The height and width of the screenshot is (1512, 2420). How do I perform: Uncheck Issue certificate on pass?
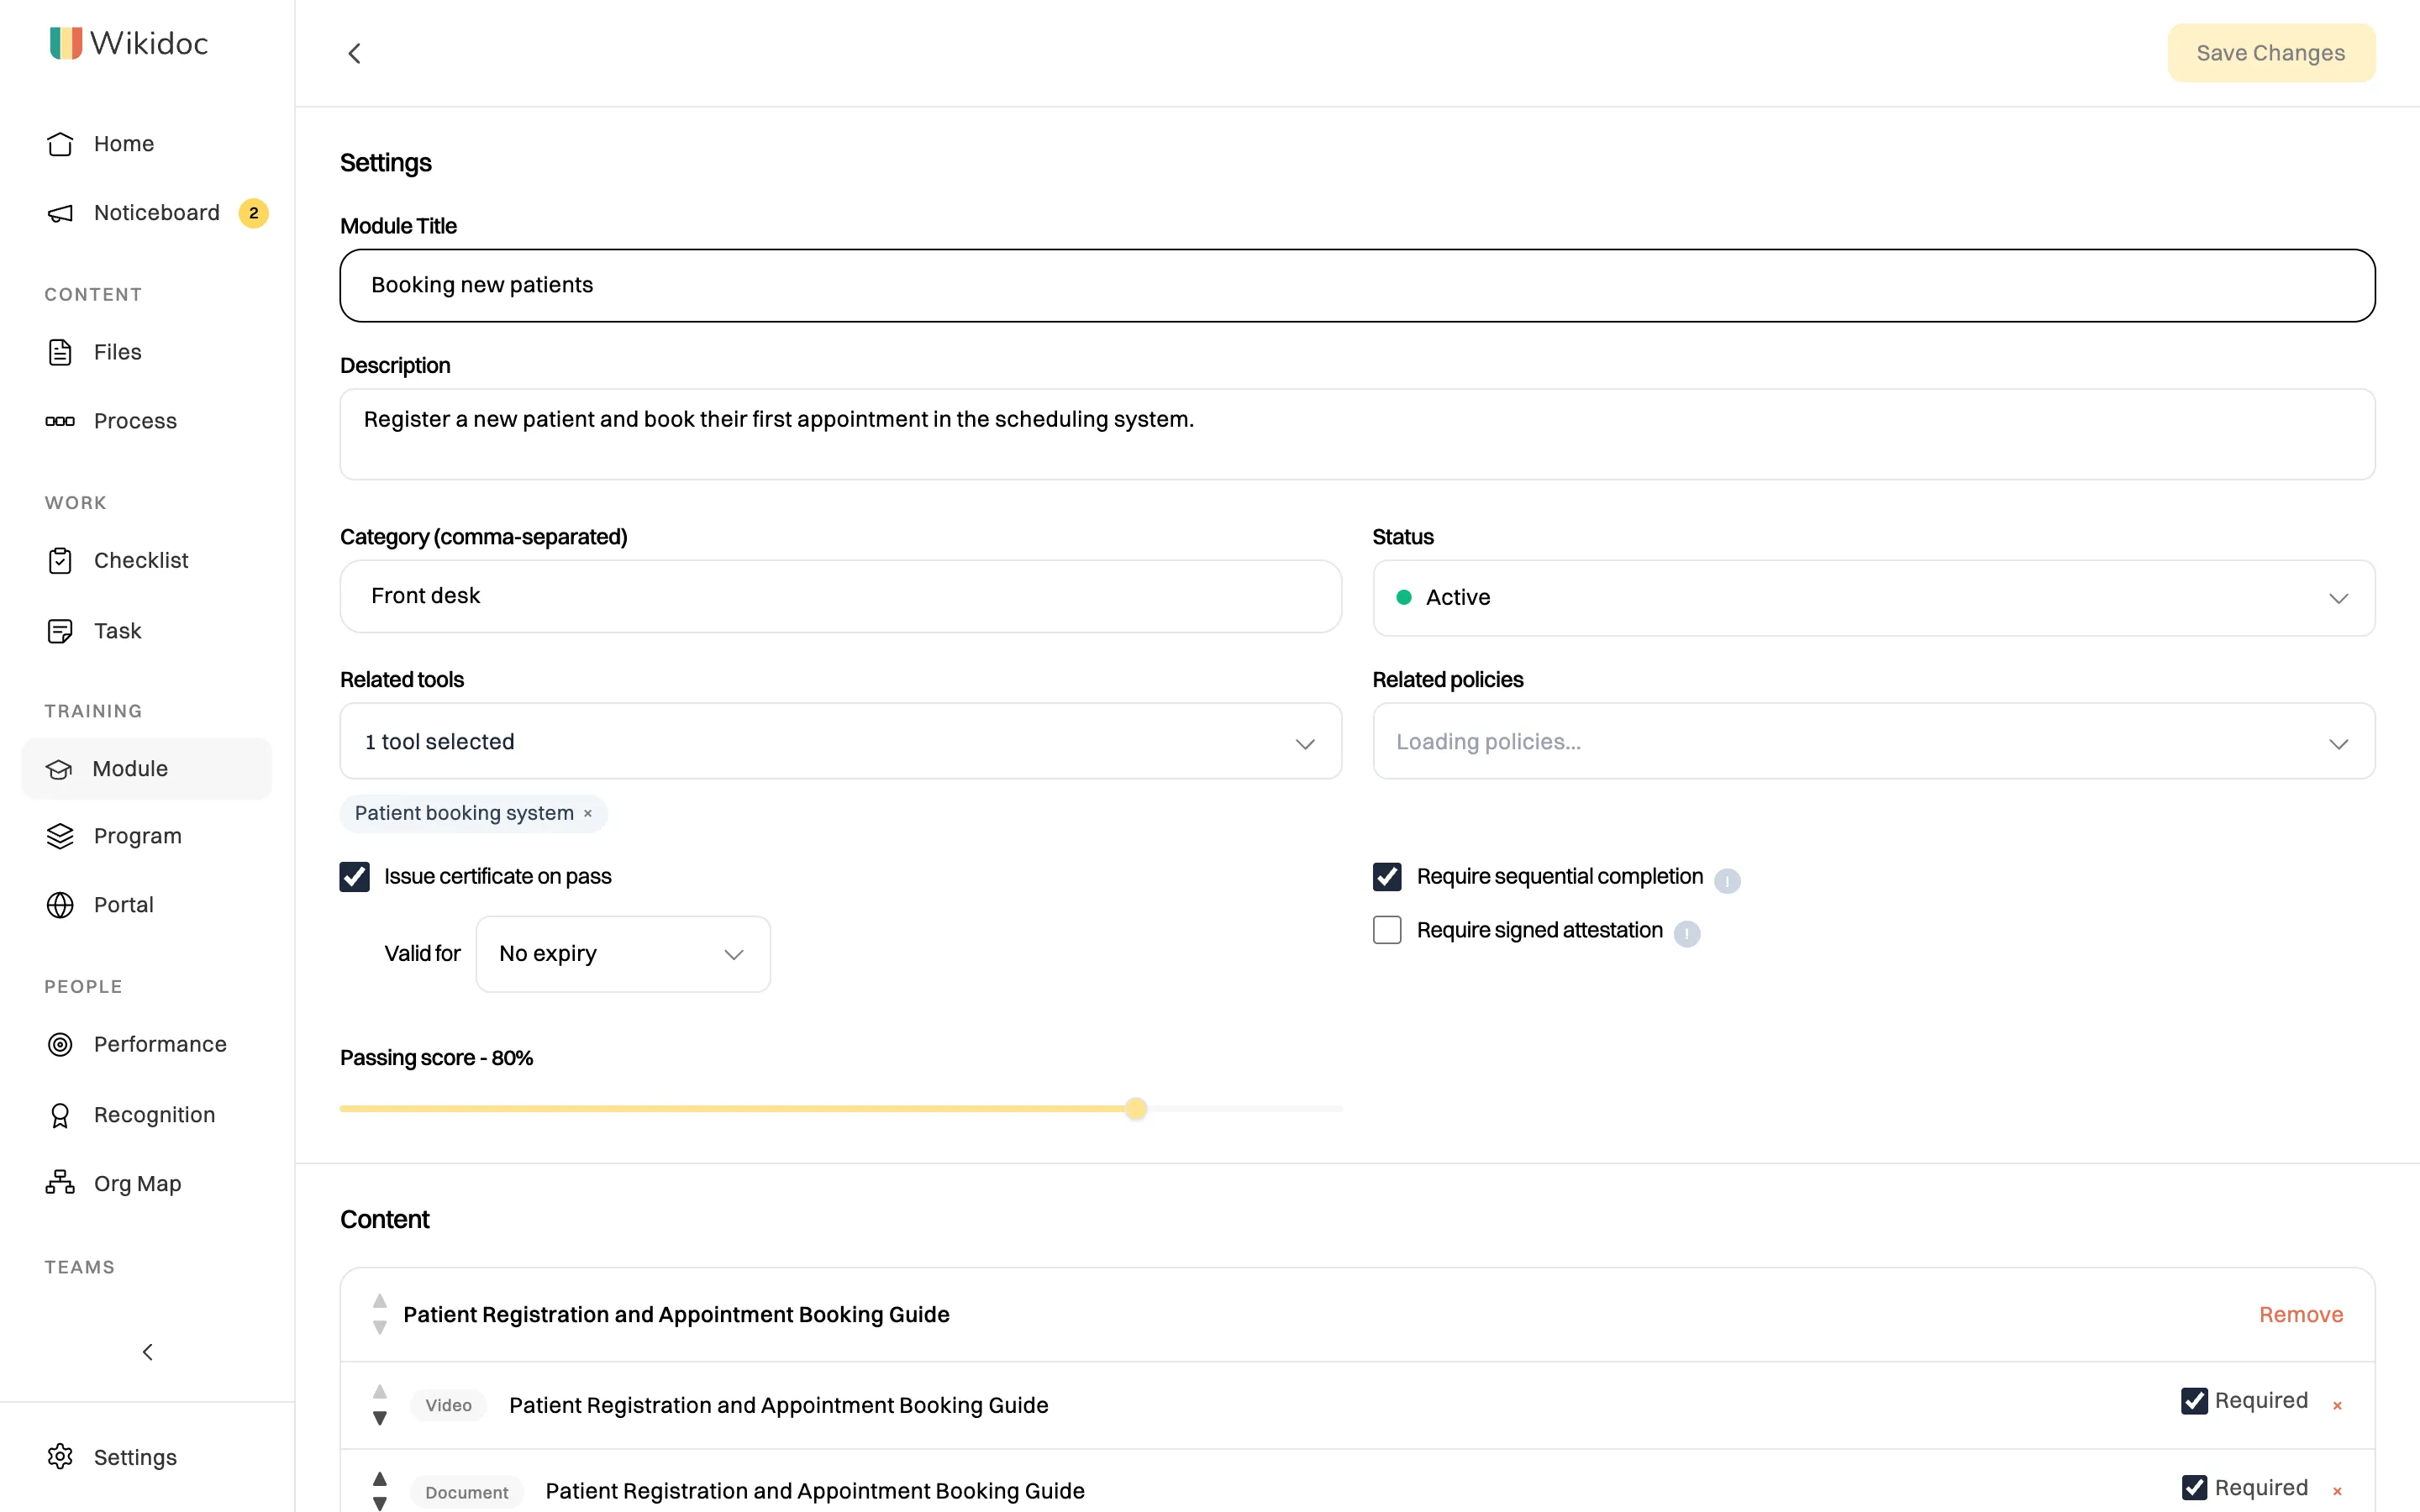pos(354,877)
